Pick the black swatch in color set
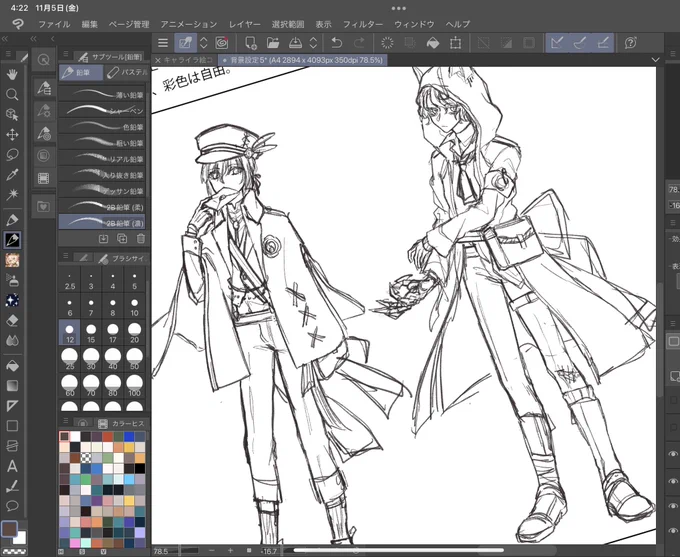 (x=140, y=469)
